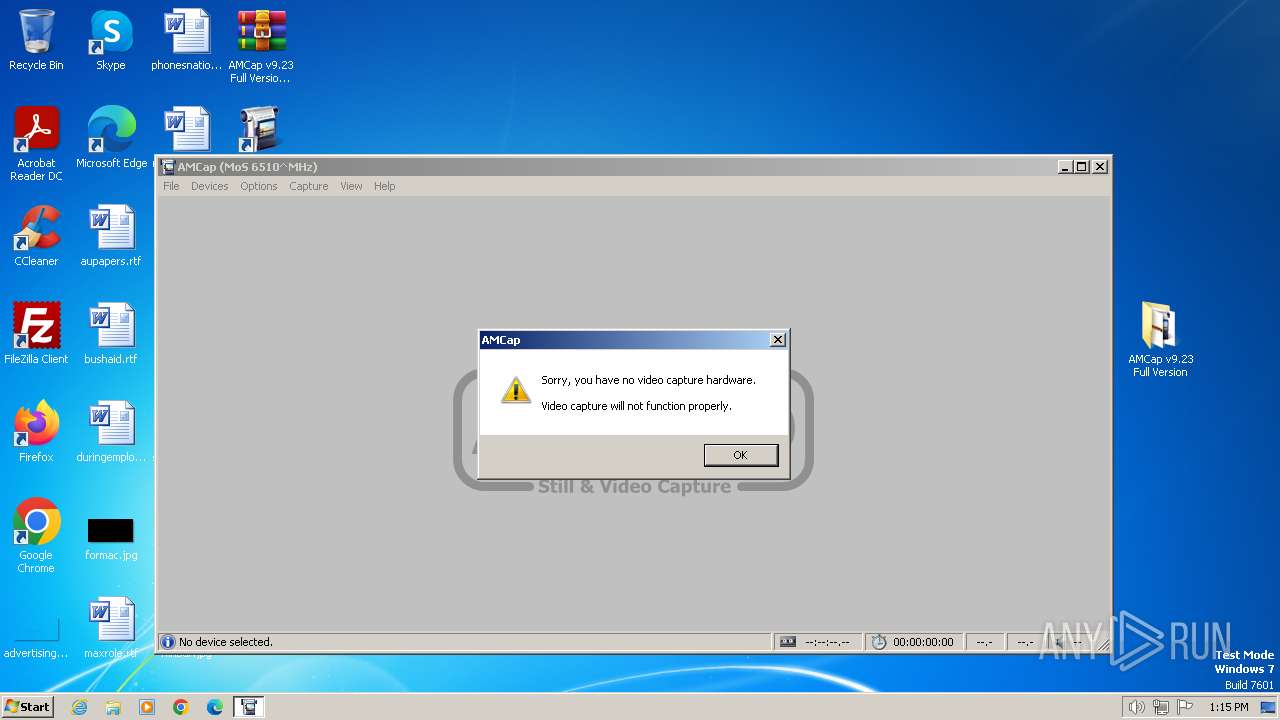
Task: Close the AMCap warning dialog with X
Action: (777, 340)
